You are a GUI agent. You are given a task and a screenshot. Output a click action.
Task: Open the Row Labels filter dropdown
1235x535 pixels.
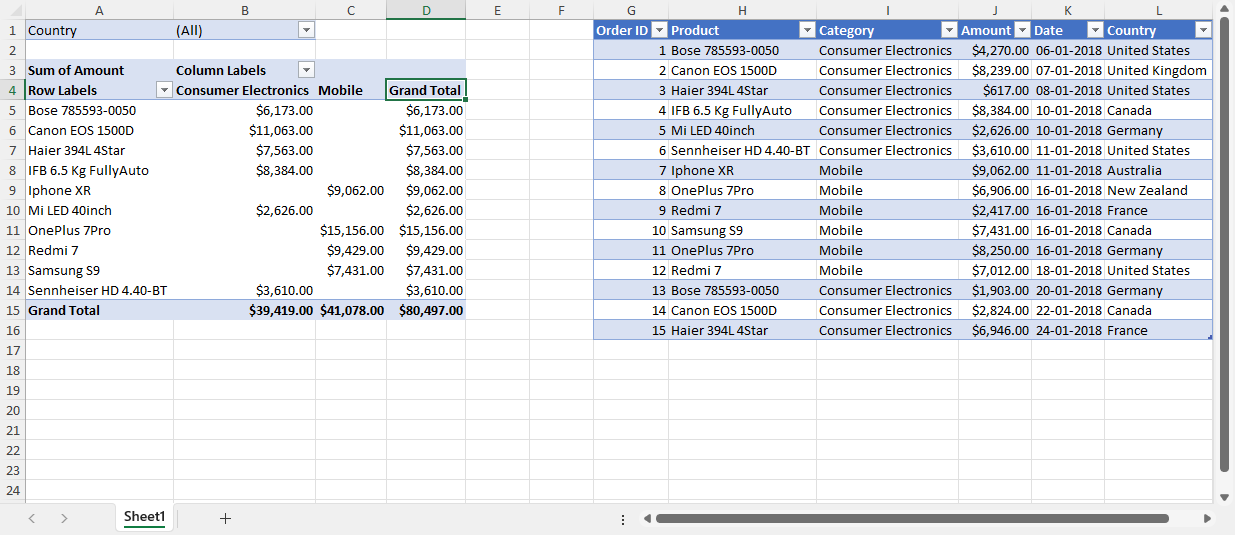165,90
